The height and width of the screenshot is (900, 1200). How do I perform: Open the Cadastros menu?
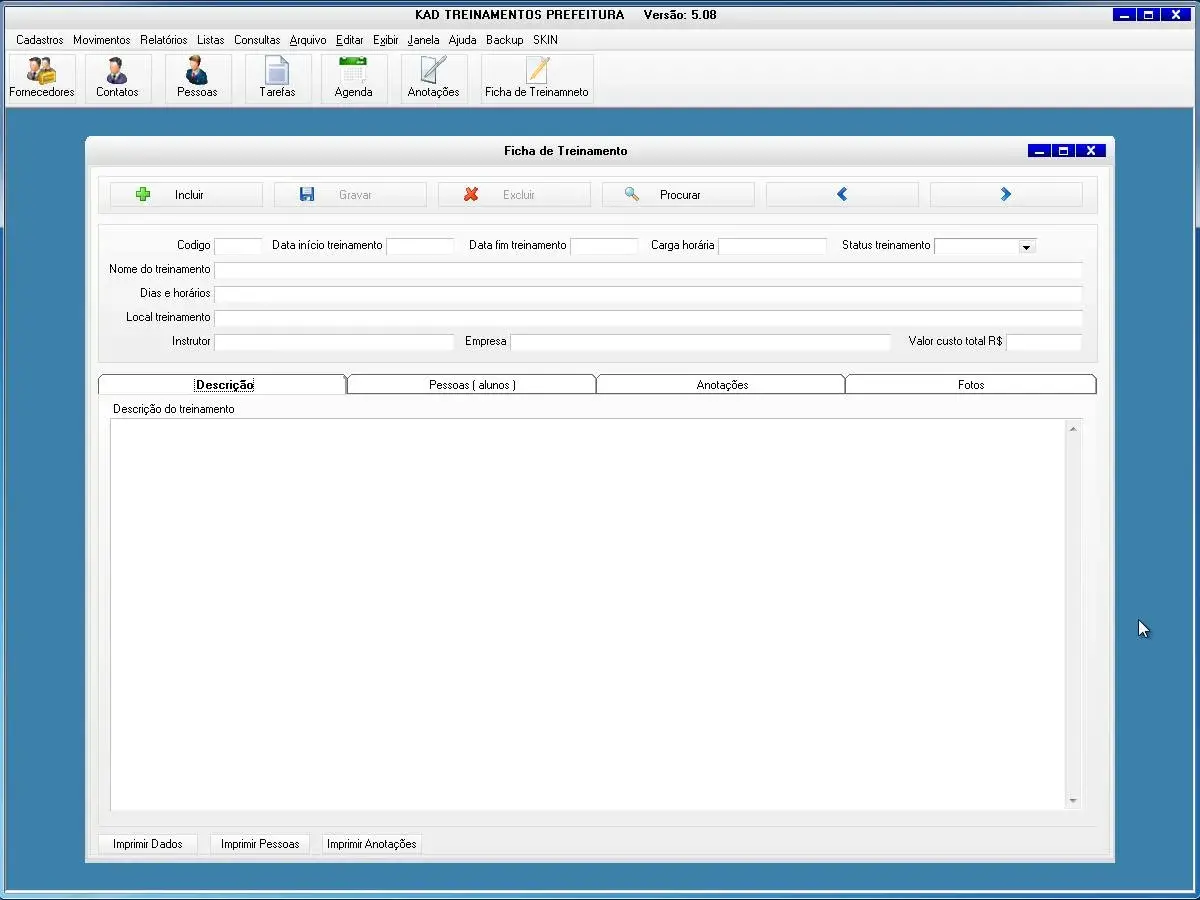pyautogui.click(x=40, y=40)
